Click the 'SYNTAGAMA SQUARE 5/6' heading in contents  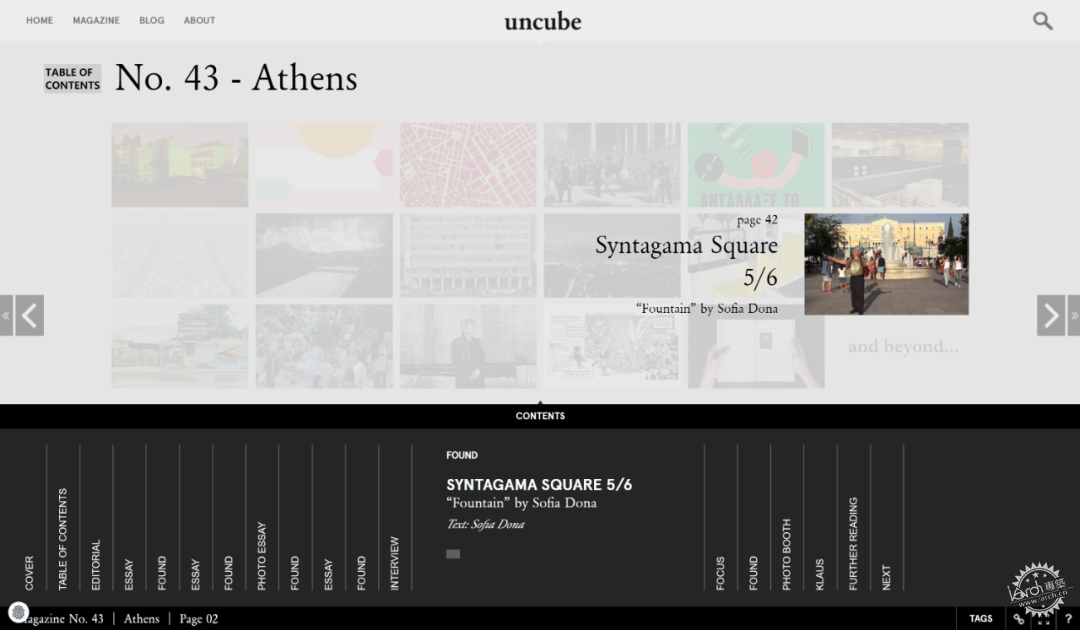point(539,485)
